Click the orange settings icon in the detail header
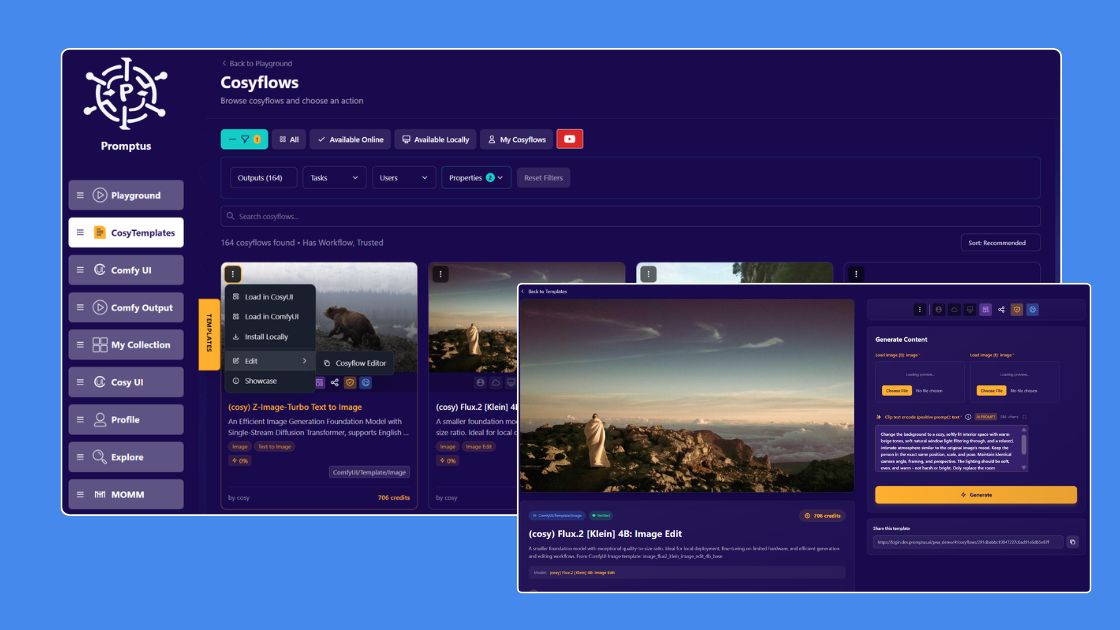 point(1016,310)
